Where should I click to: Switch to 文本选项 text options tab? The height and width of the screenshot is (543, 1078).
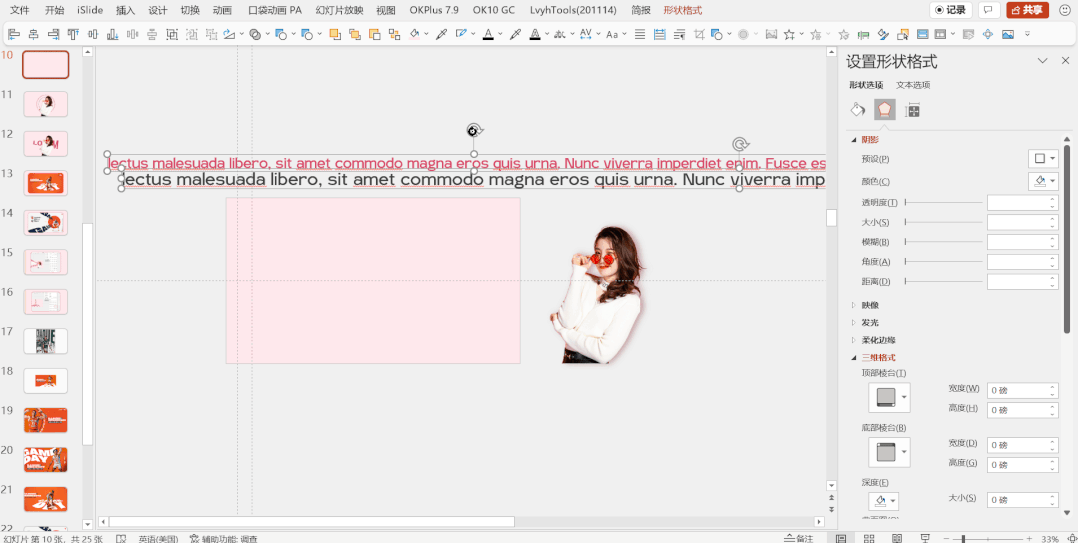(x=913, y=85)
